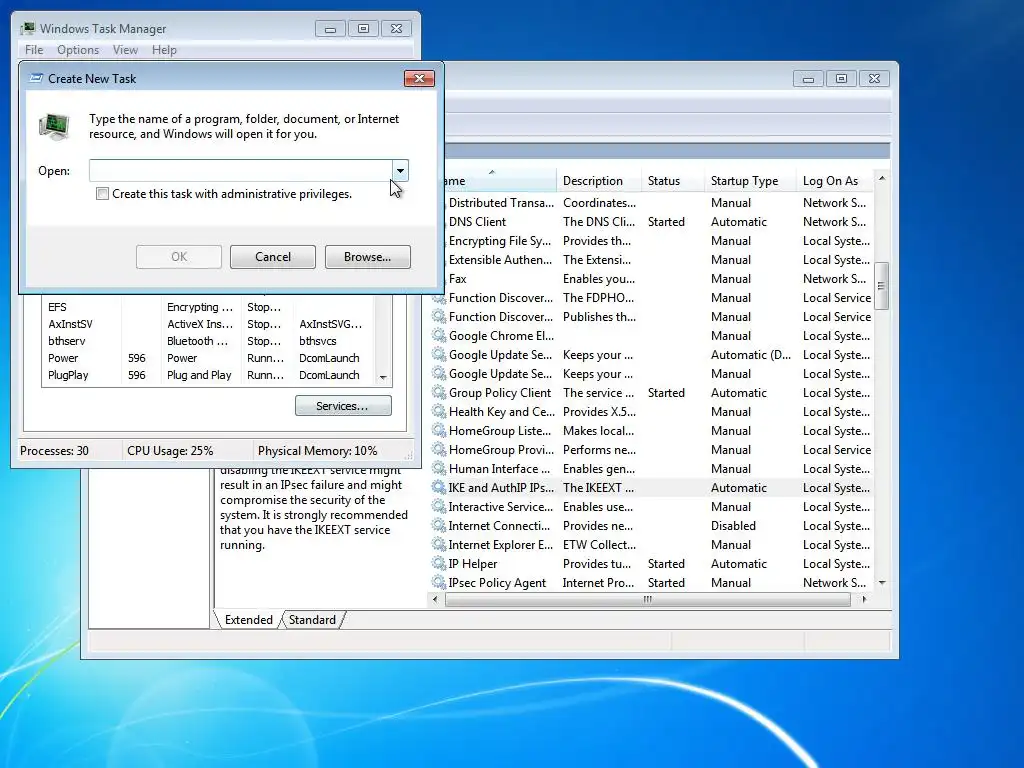The image size is (1024, 768).
Task: Minimize the Task Manager window
Action: pos(330,29)
